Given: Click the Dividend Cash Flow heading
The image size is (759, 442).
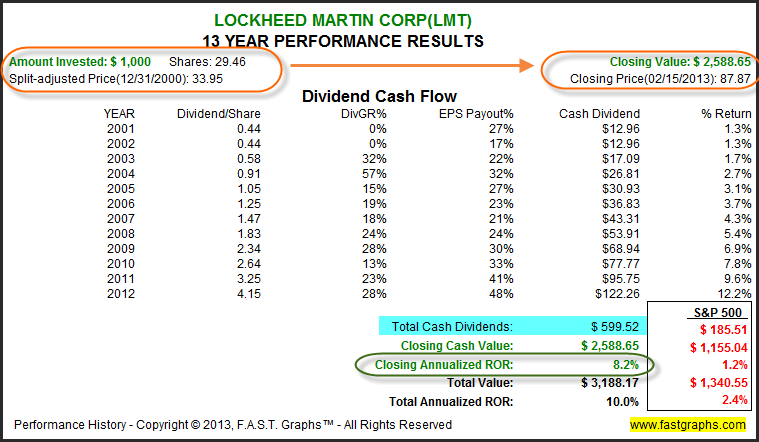Looking at the screenshot, I should [380, 96].
